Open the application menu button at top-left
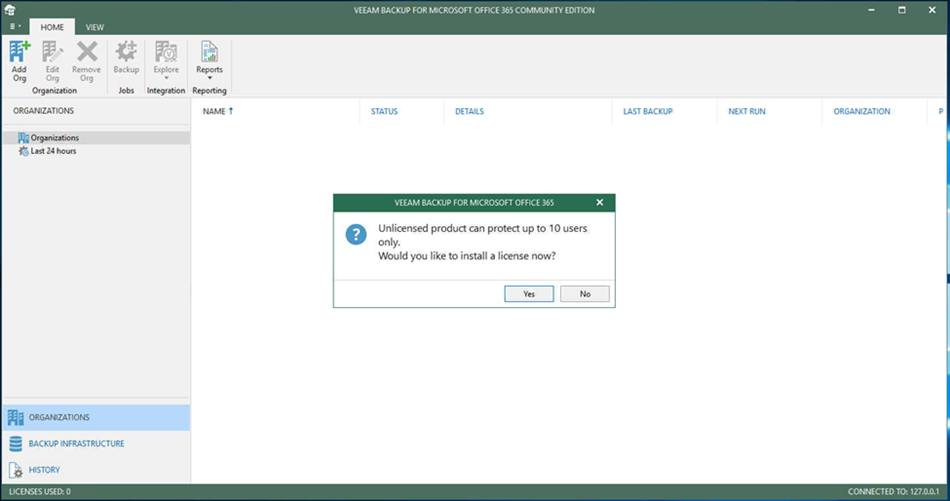The image size is (950, 501). [13, 27]
